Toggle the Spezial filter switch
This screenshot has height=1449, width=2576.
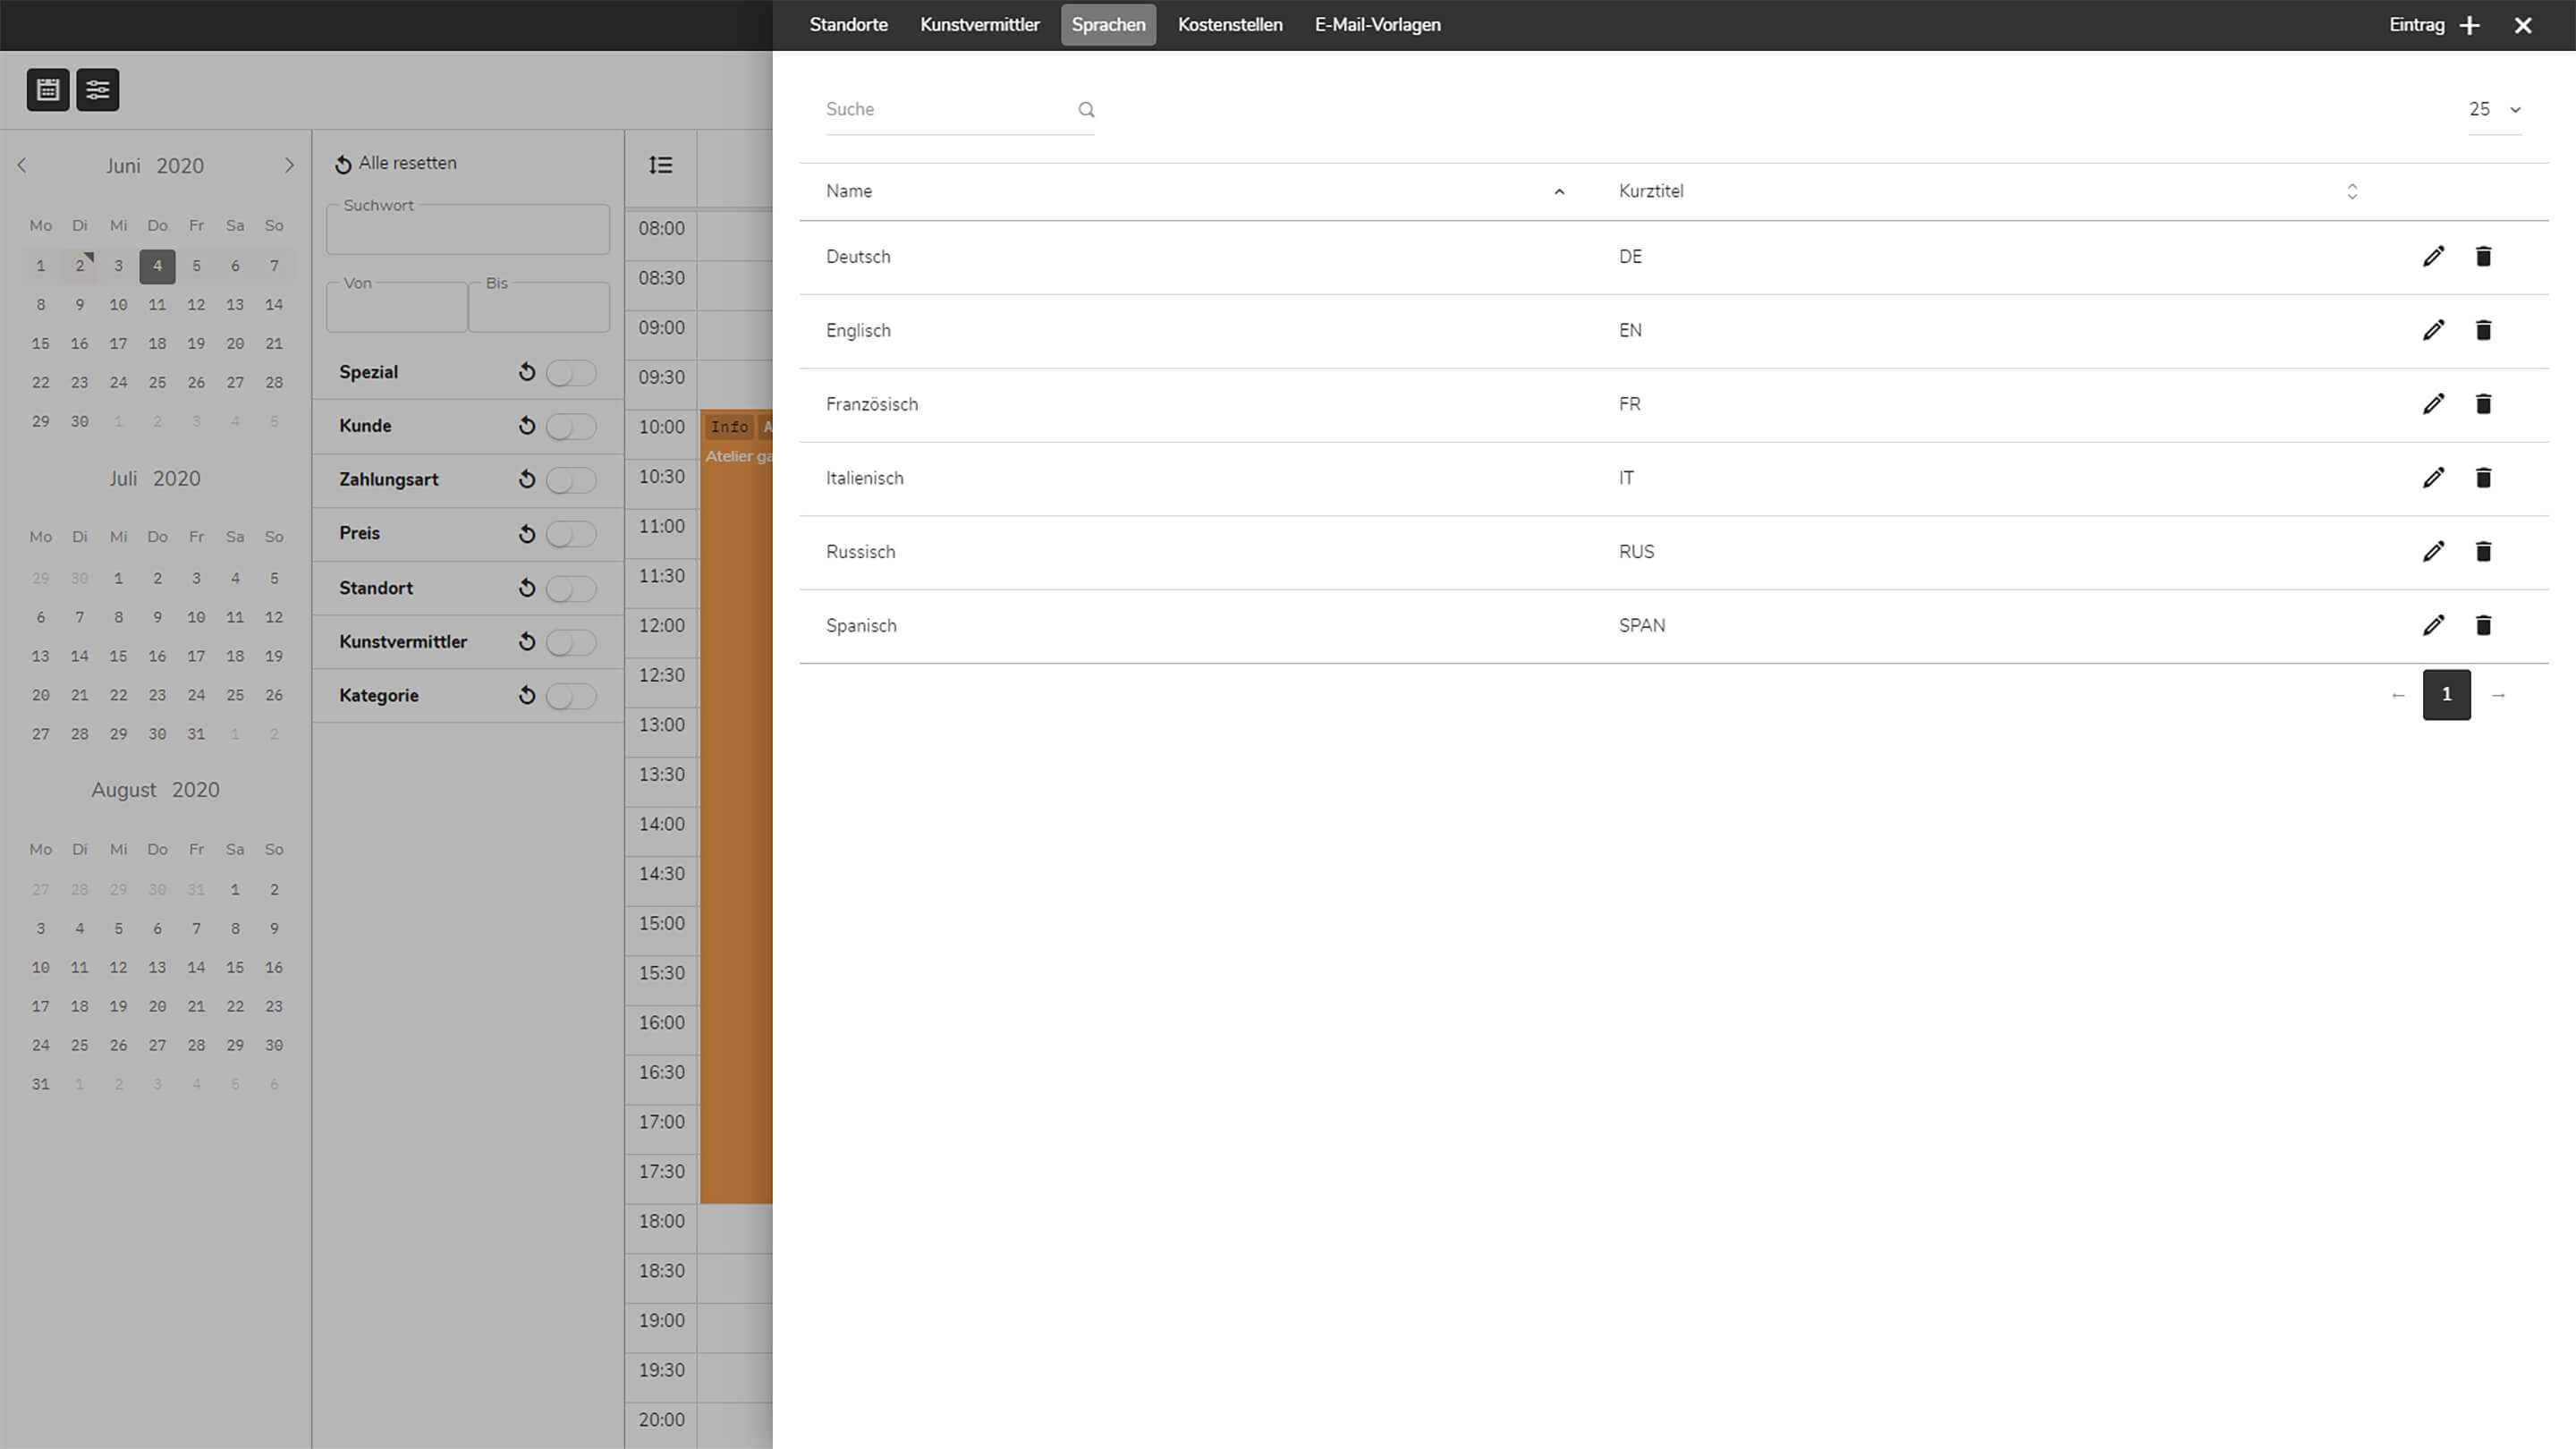pyautogui.click(x=571, y=373)
